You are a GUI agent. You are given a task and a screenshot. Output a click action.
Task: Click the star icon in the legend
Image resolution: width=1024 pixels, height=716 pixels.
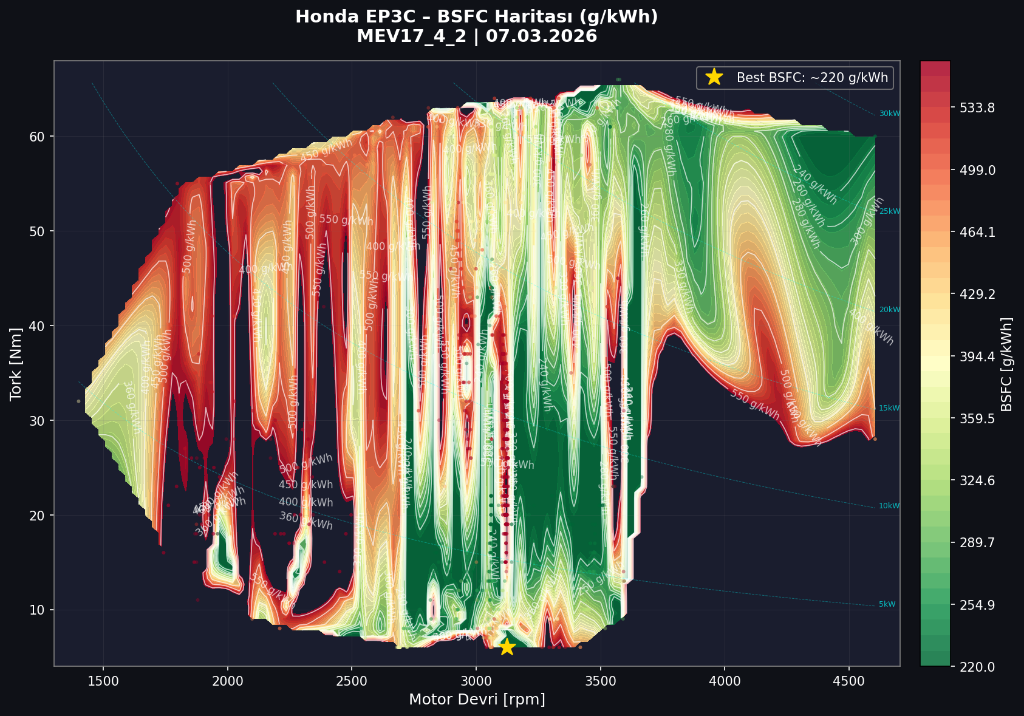point(714,77)
